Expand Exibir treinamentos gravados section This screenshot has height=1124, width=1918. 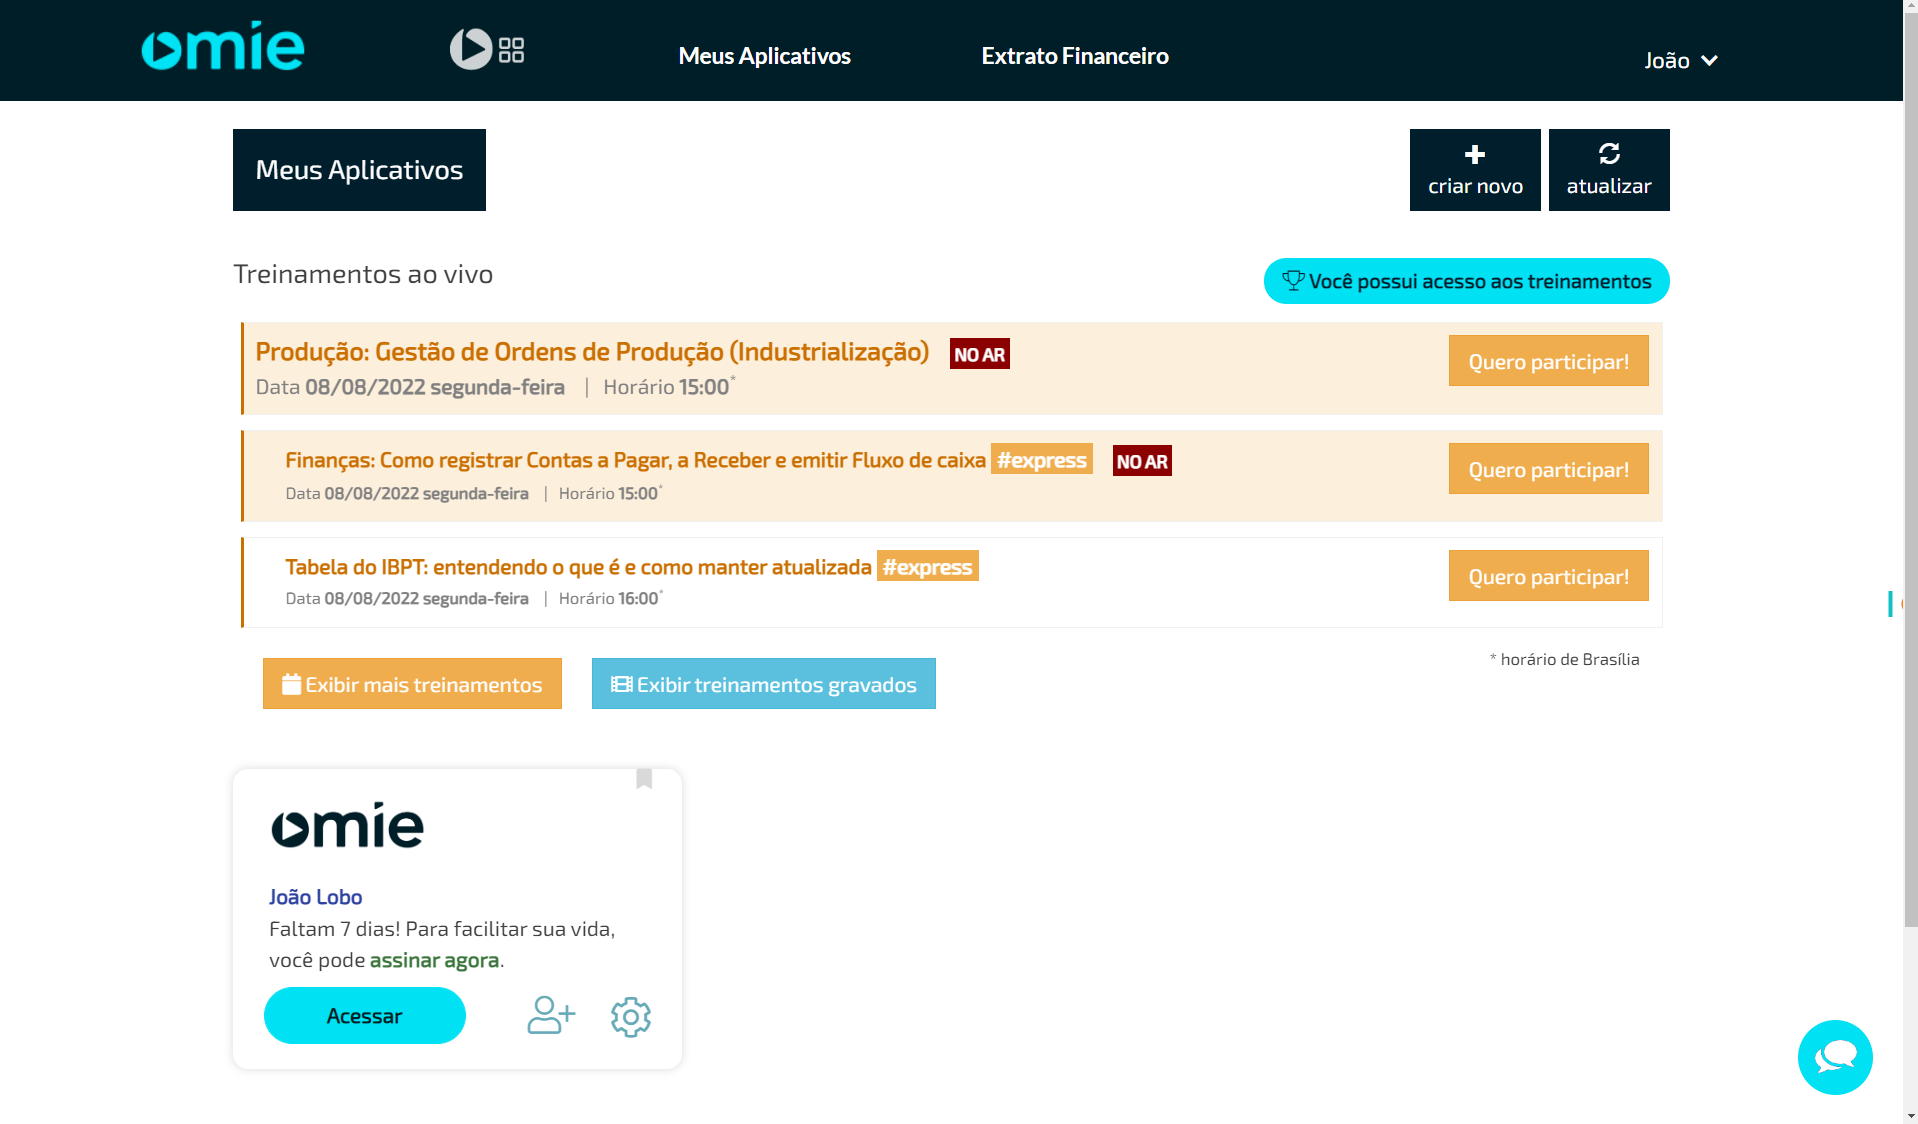pos(763,684)
